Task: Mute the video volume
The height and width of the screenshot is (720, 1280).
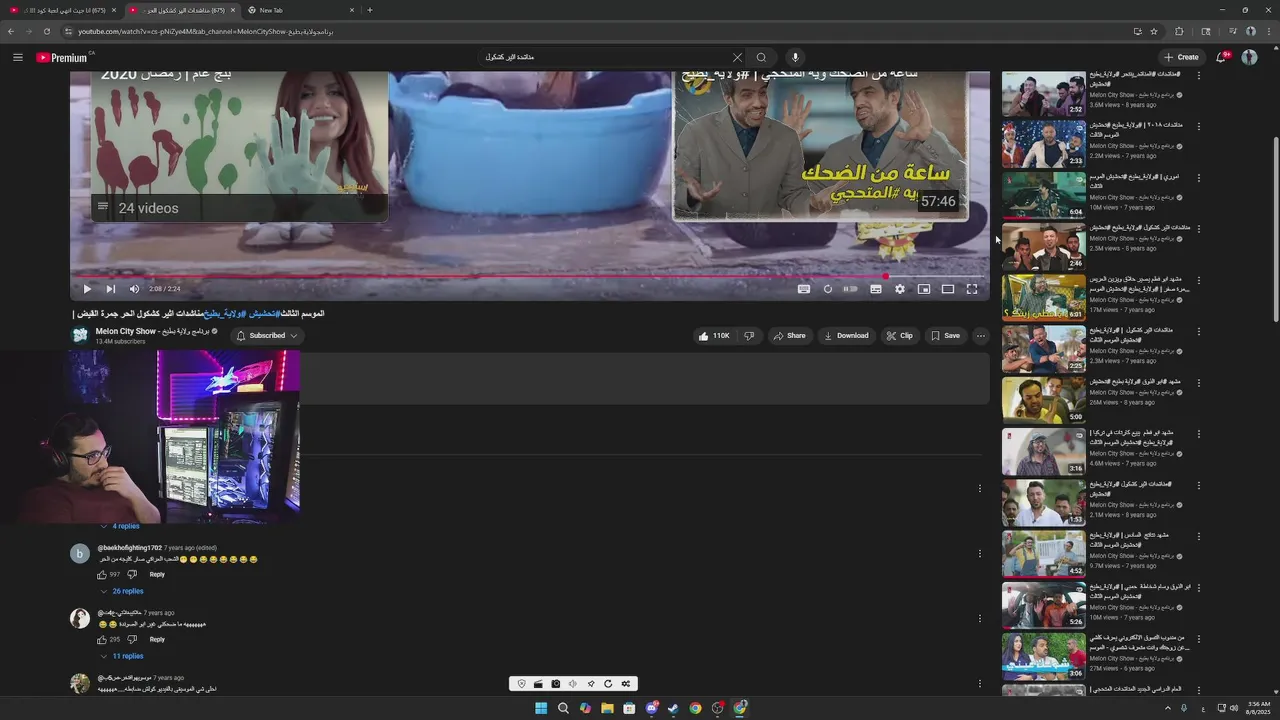Action: [x=135, y=289]
